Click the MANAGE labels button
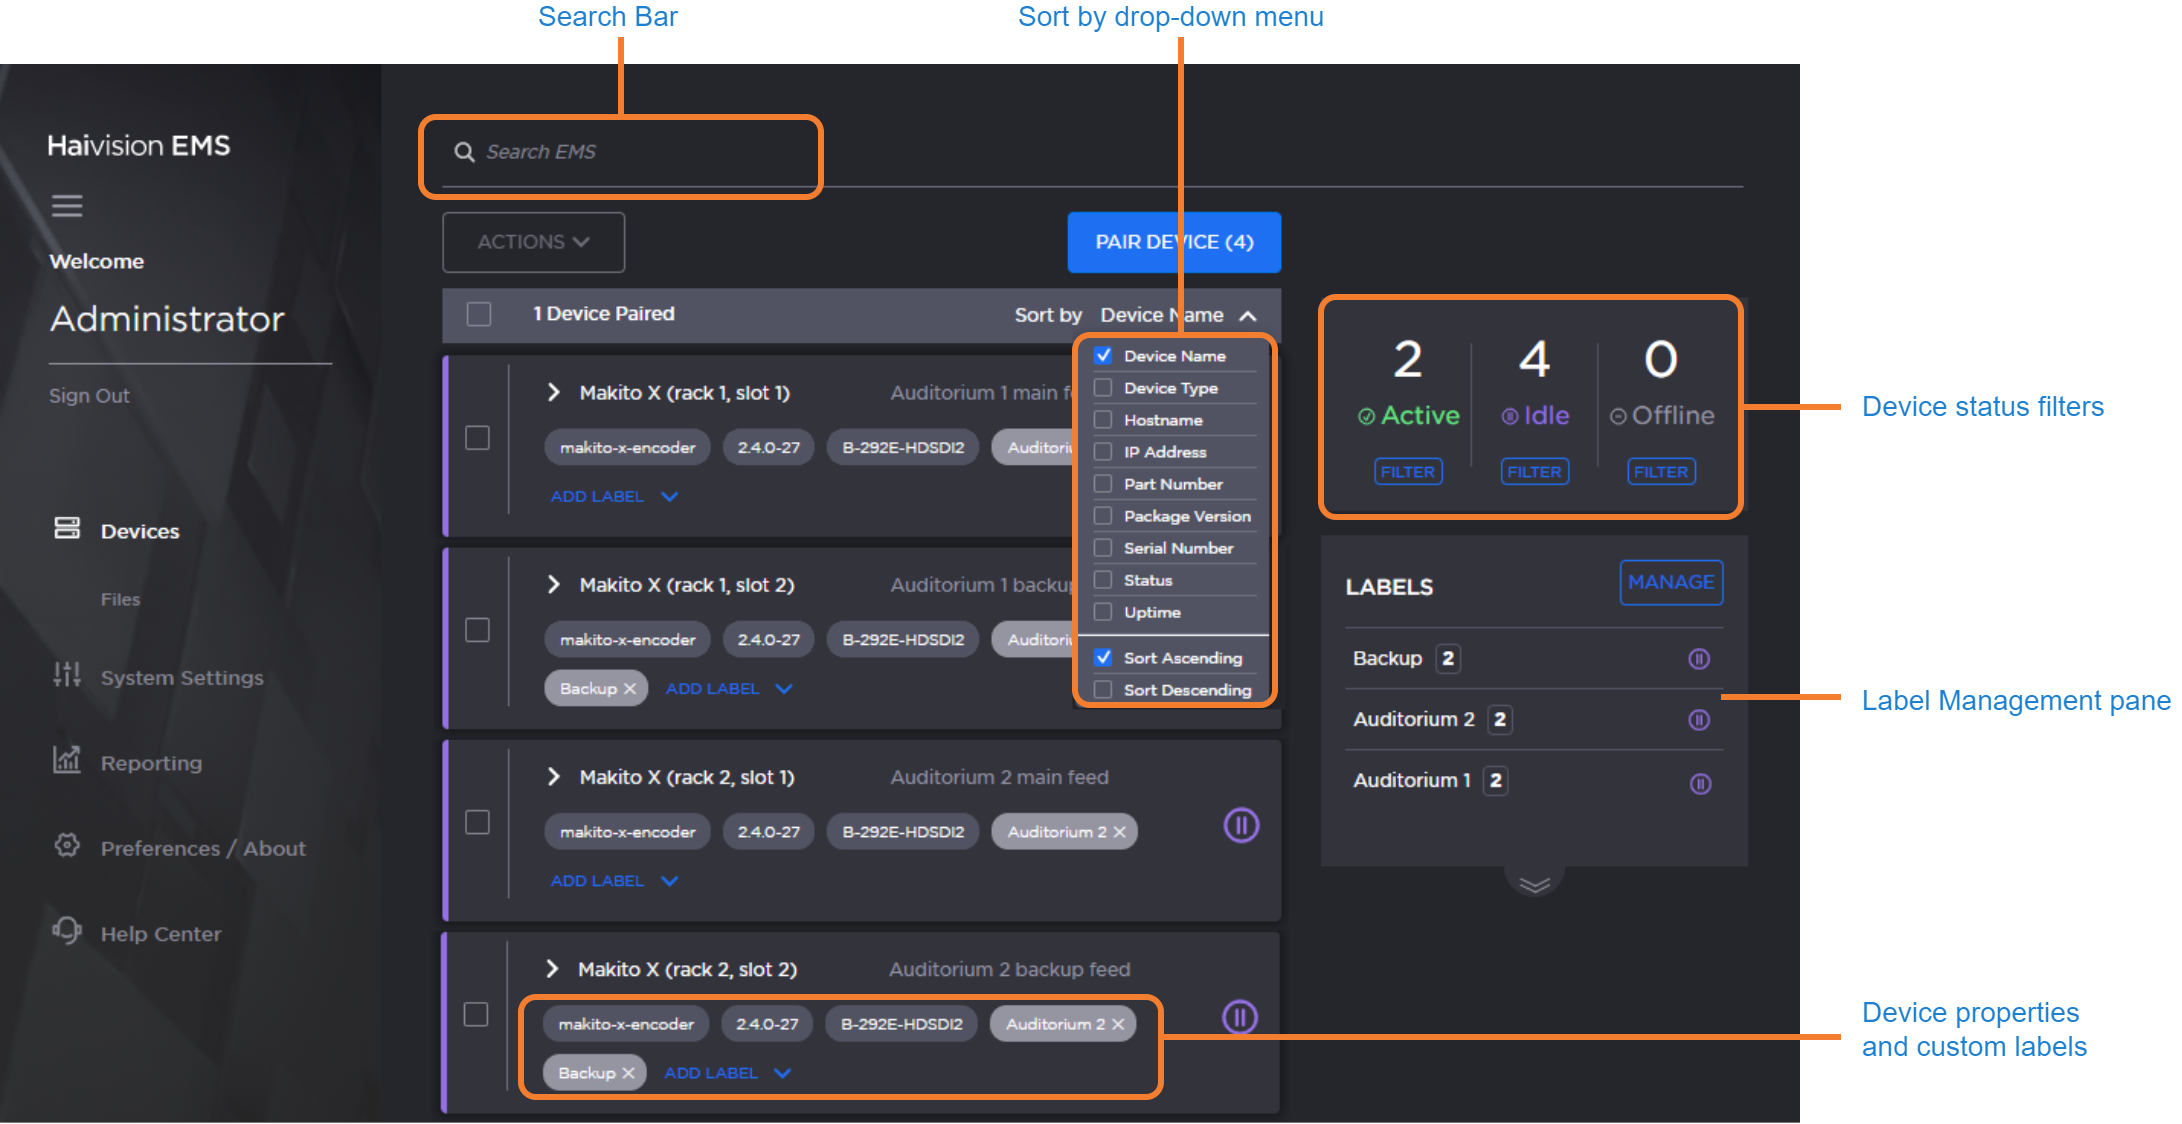The width and height of the screenshot is (2182, 1124). [1670, 582]
